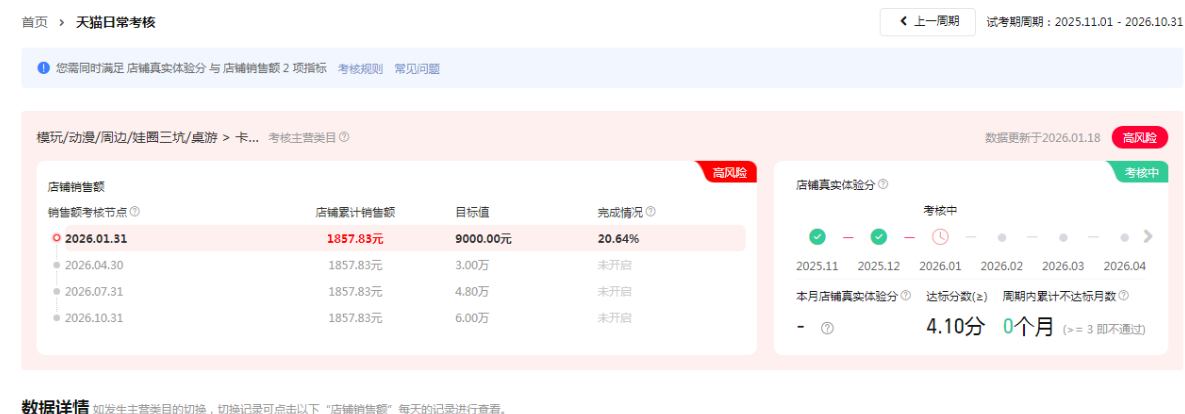This screenshot has width=1185, height=414.
Task: Click help icon beside 销售额考核节点
Action: click(x=135, y=212)
